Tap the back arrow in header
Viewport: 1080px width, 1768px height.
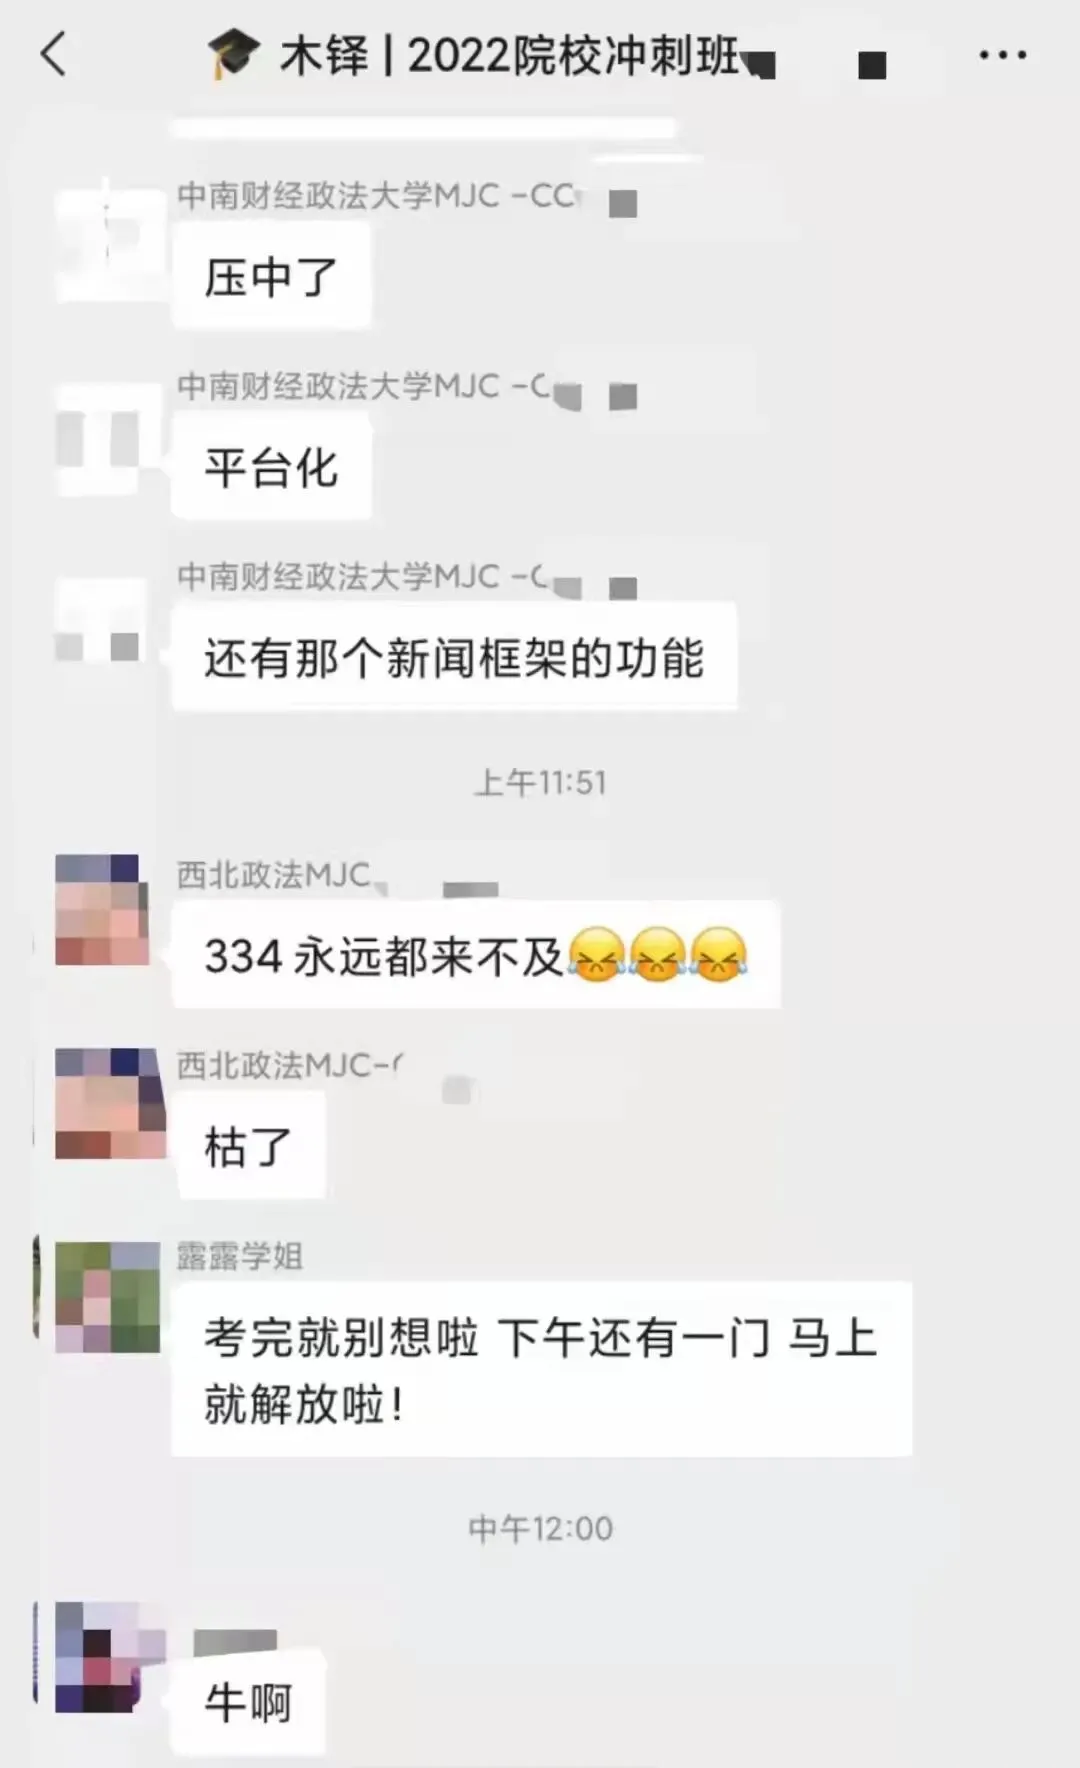(54, 54)
